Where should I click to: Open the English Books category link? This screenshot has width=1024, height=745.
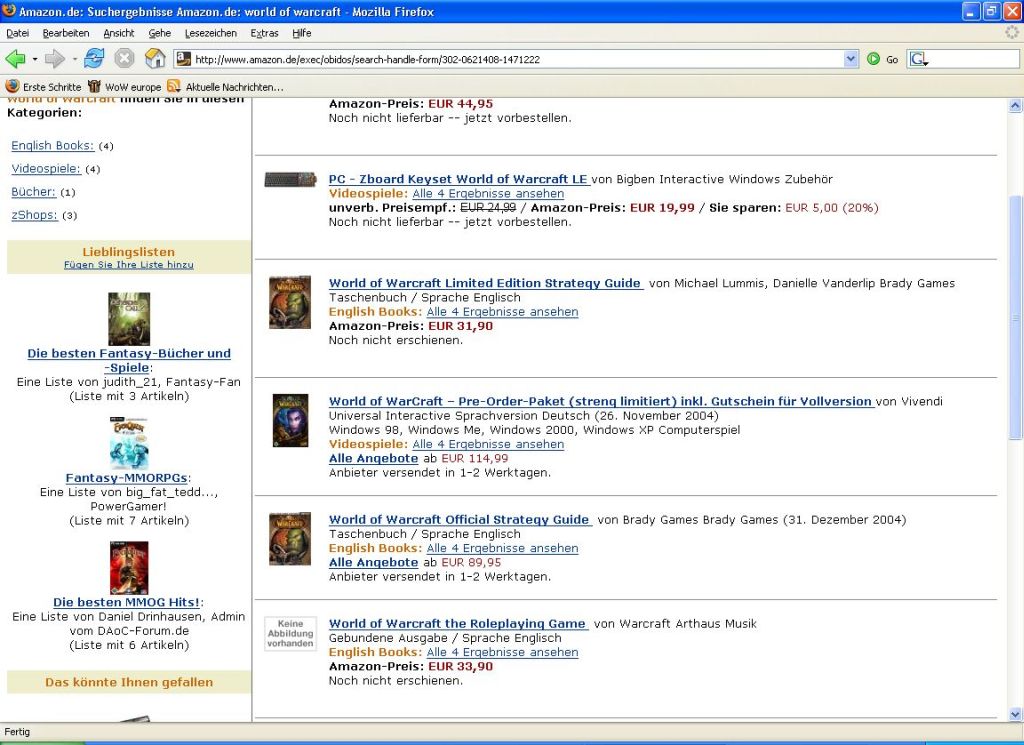click(52, 146)
